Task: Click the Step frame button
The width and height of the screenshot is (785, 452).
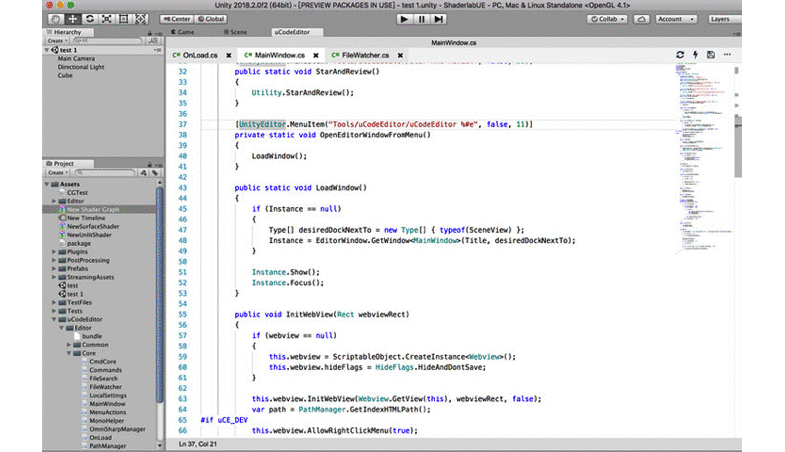Action: (x=439, y=19)
